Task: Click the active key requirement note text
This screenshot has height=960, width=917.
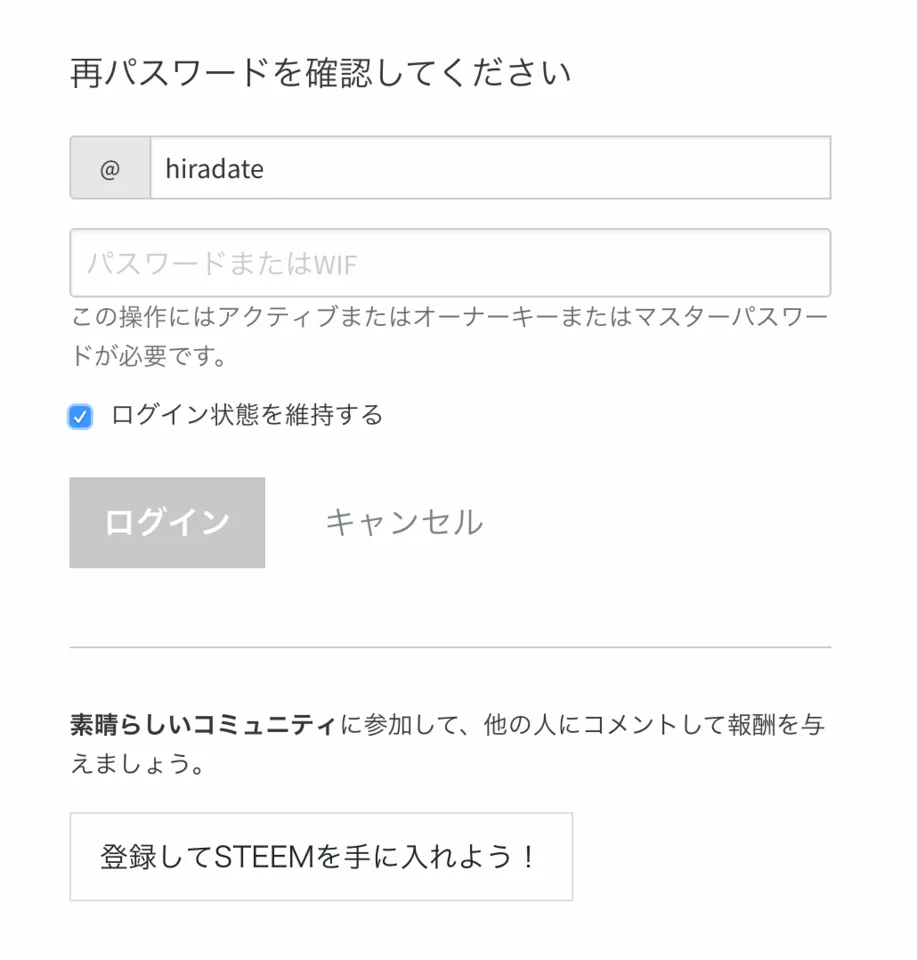Action: (448, 336)
